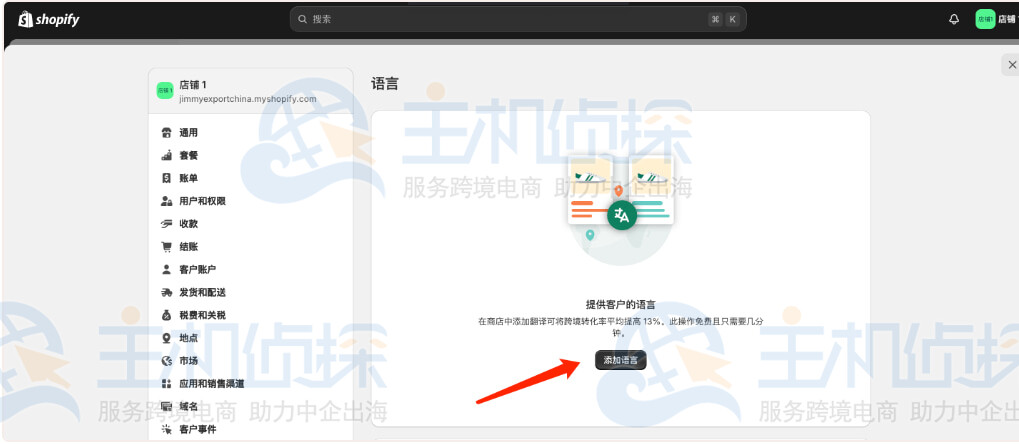Screen dimensions: 1019x444
Task: Click the 应用和销售渠道 grid icon
Action: [166, 384]
